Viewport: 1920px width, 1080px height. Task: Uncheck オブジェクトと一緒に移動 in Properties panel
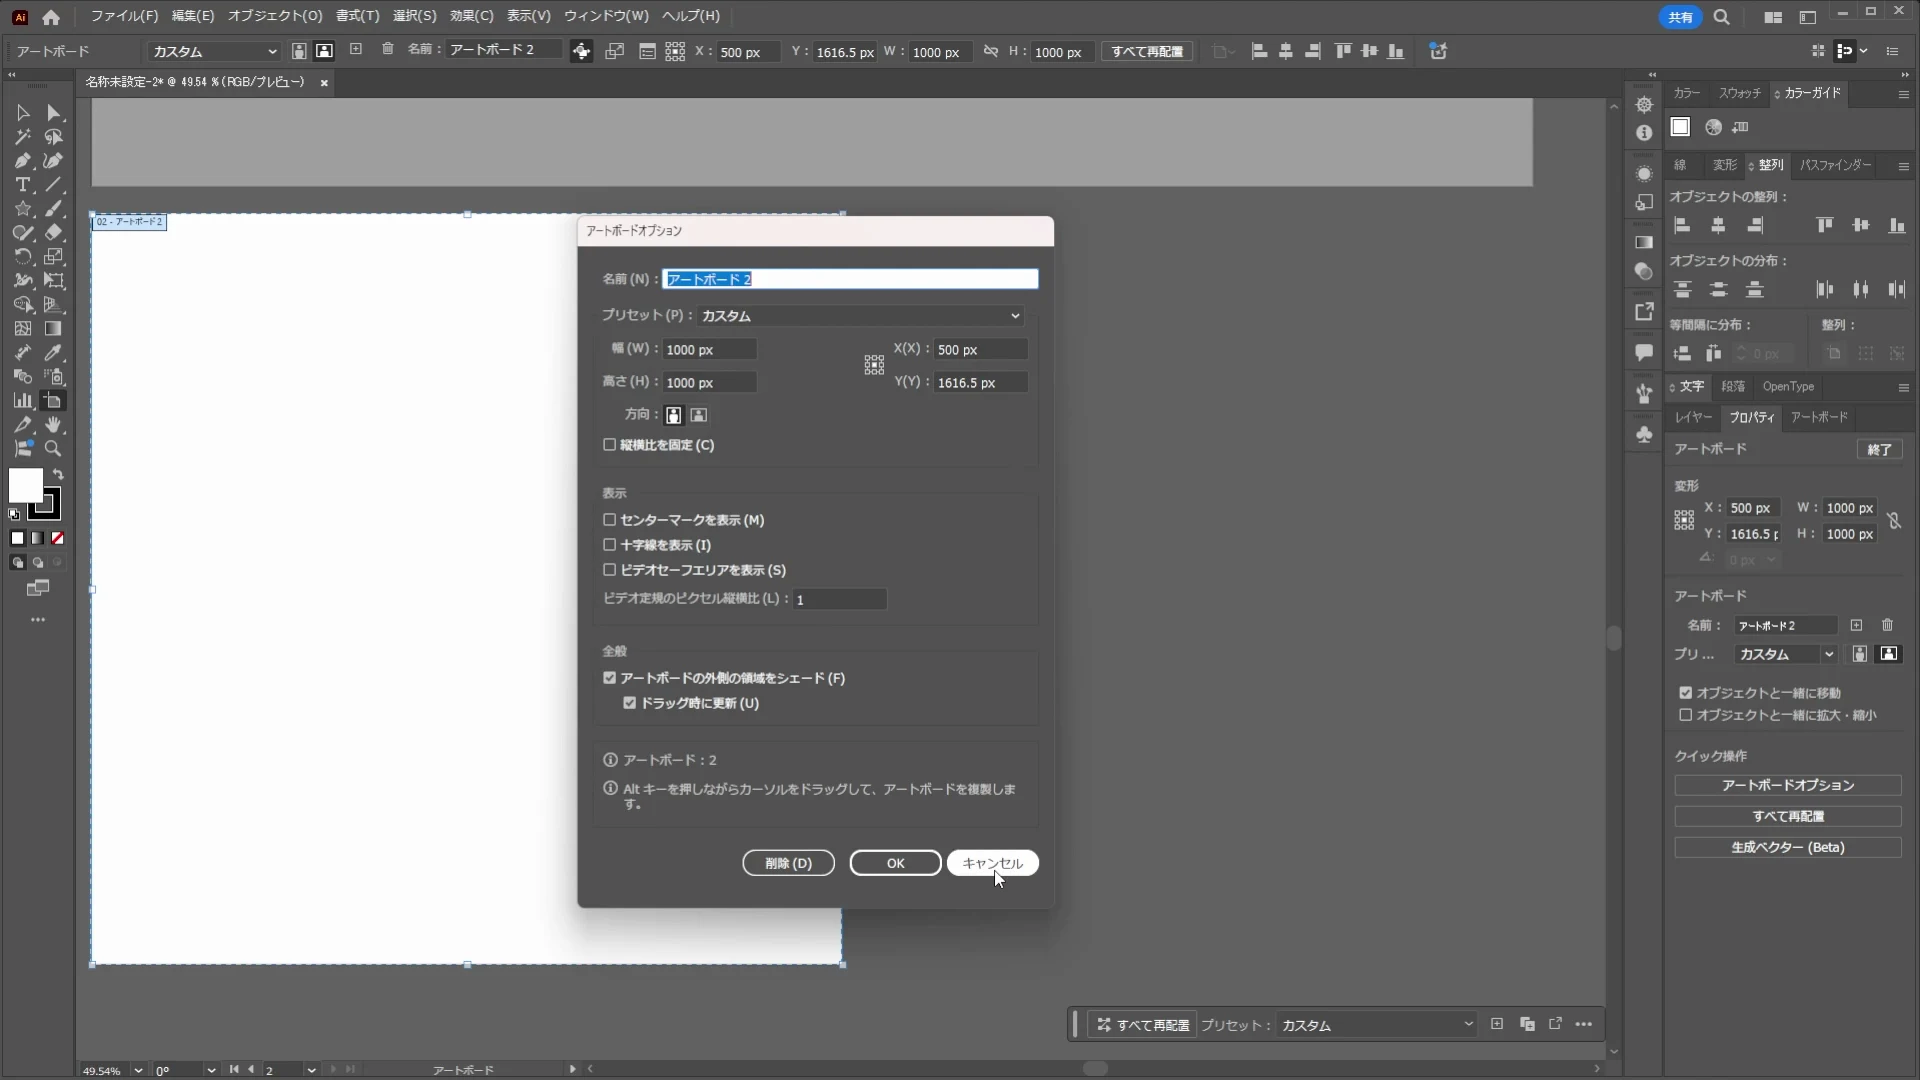point(1685,693)
